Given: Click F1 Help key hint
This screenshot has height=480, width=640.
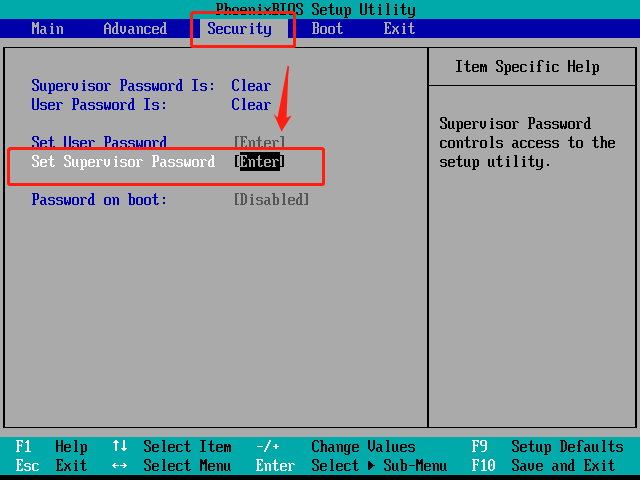Looking at the screenshot, I should [x=51, y=447].
